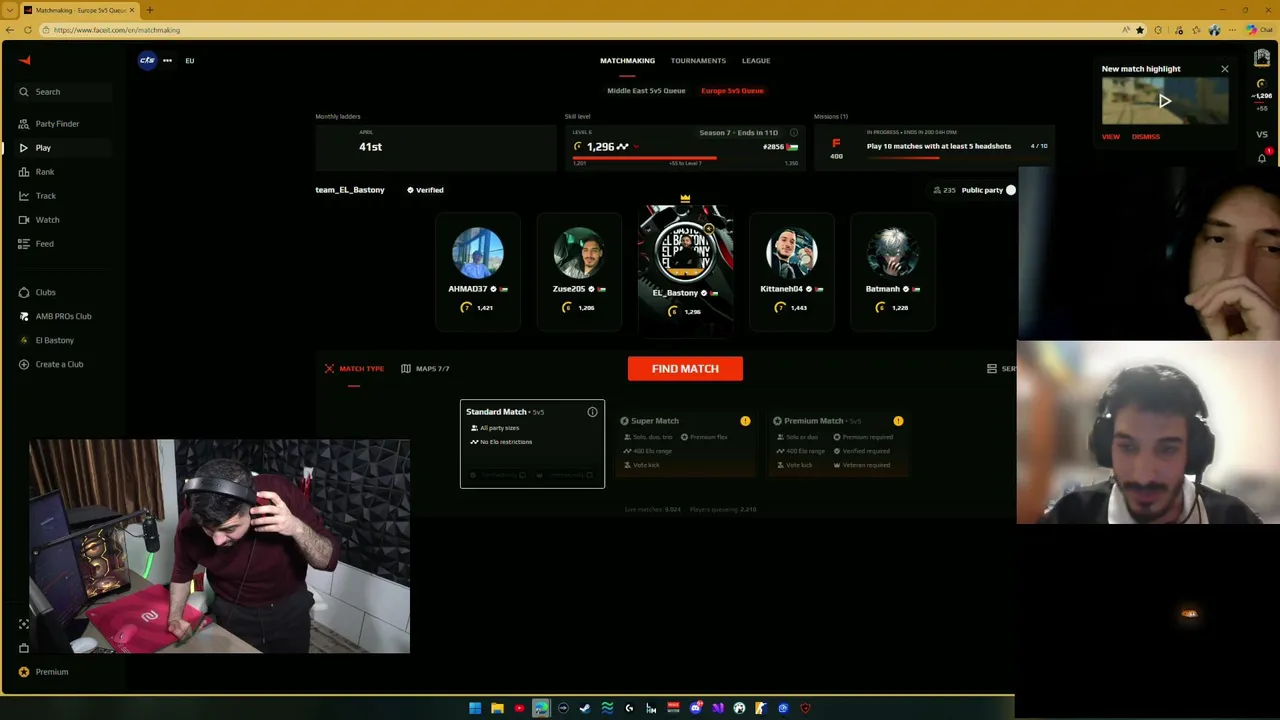Select the Standard Match option
Image resolution: width=1280 pixels, height=720 pixels.
pyautogui.click(x=532, y=444)
